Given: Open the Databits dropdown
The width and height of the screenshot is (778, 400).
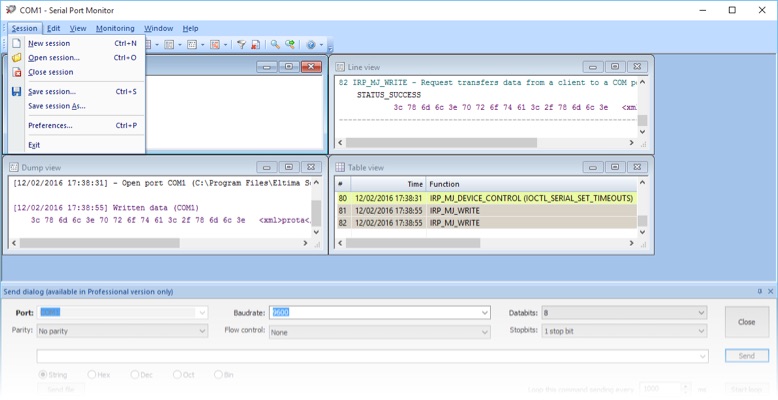Looking at the screenshot, I should (x=701, y=313).
